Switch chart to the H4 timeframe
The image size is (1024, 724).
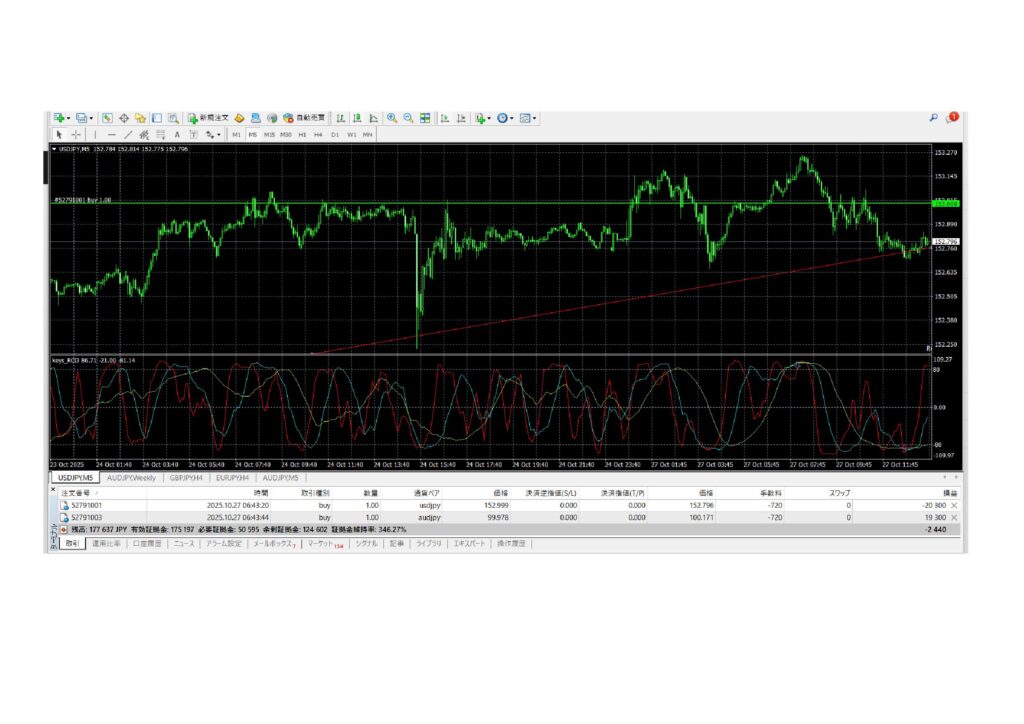pos(318,134)
